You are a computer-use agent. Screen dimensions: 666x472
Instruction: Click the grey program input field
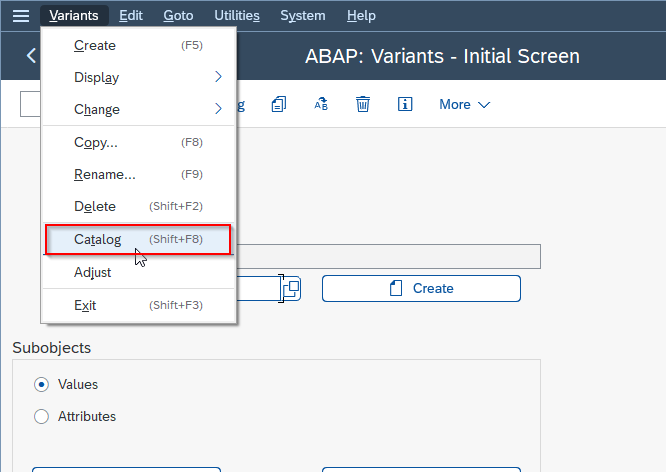pyautogui.click(x=388, y=256)
